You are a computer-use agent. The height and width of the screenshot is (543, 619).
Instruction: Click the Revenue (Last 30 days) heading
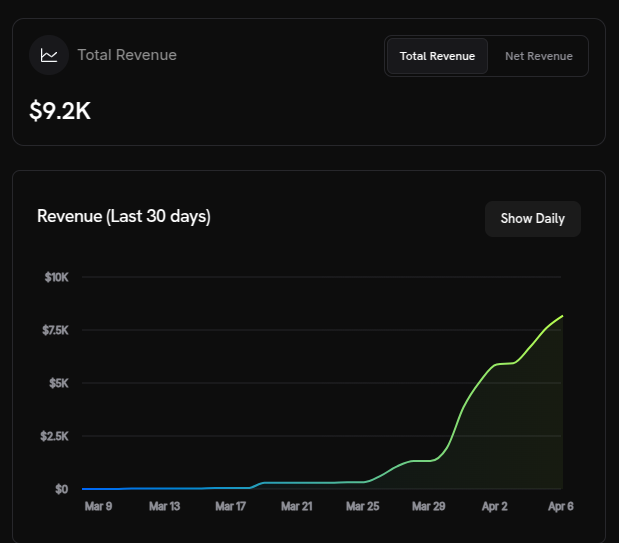124,216
